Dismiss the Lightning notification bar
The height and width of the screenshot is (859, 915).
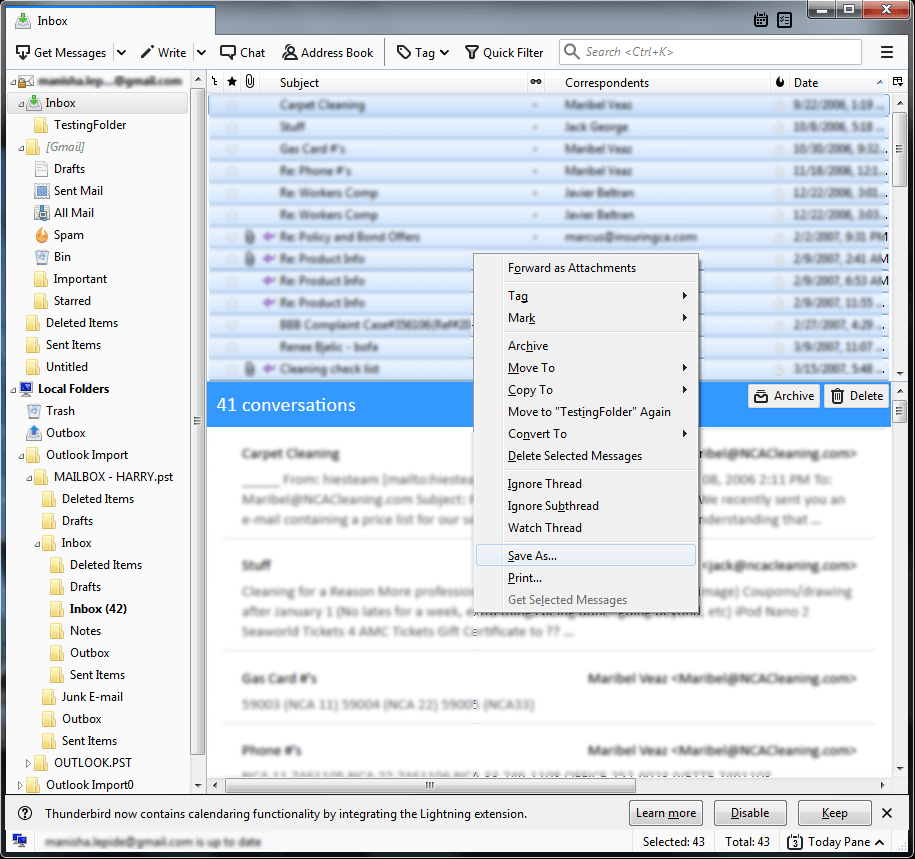[886, 813]
